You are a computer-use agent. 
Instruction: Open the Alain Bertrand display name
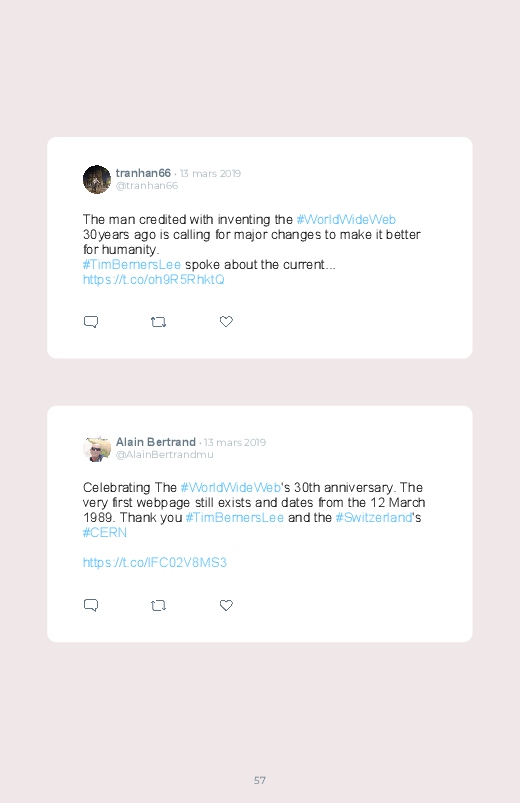coord(156,442)
